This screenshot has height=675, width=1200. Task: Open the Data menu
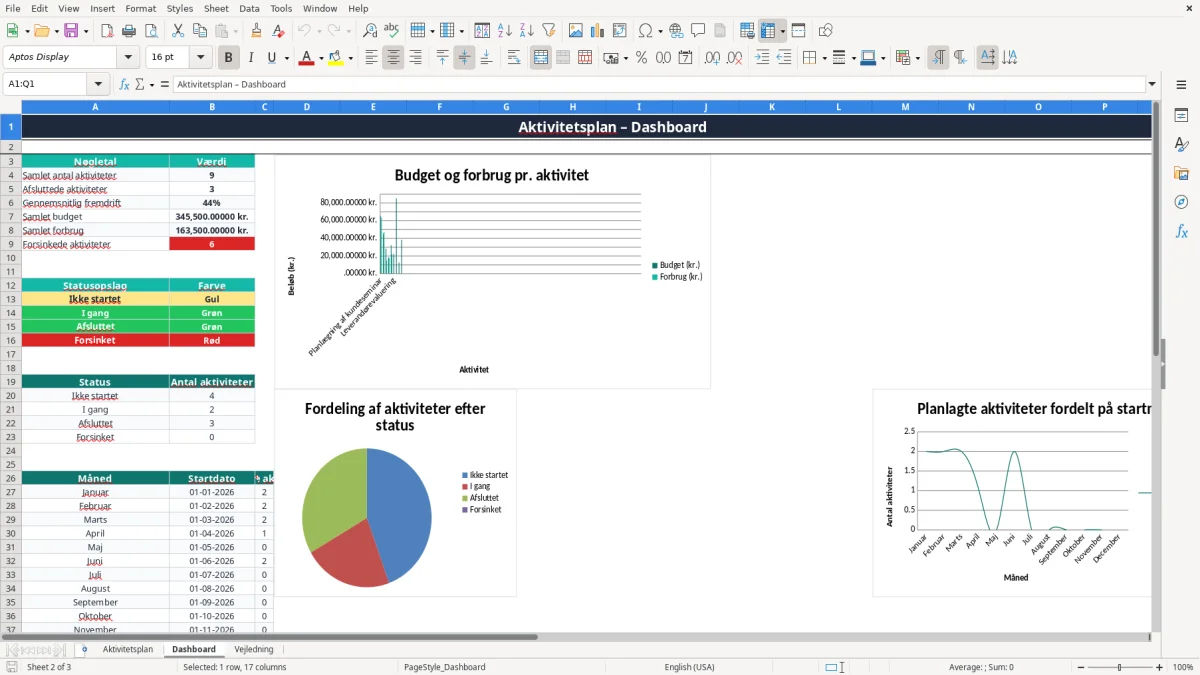(250, 8)
